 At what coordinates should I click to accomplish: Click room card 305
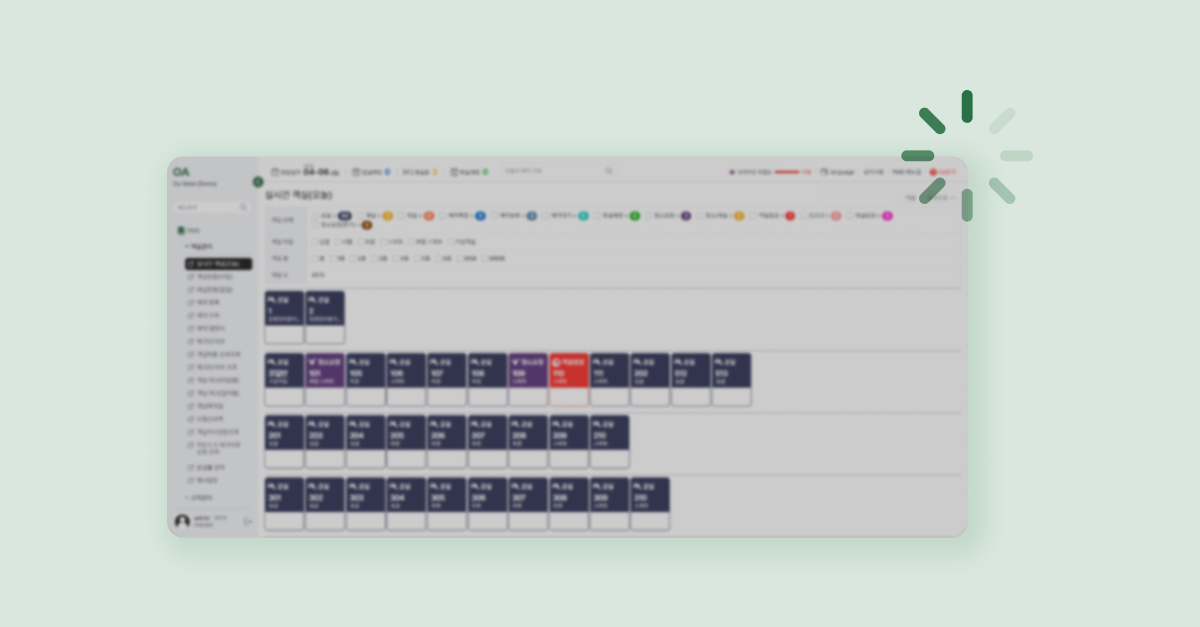pyautogui.click(x=447, y=504)
